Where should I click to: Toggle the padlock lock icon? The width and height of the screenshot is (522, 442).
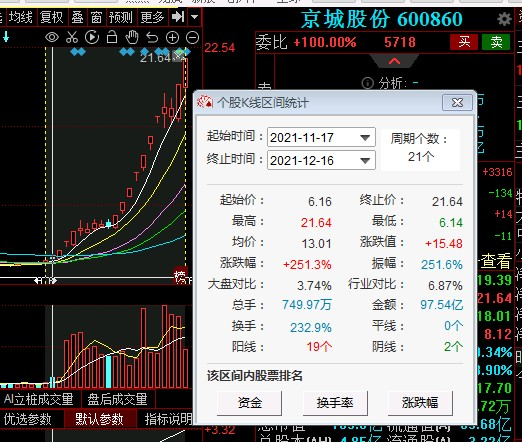[x=112, y=37]
